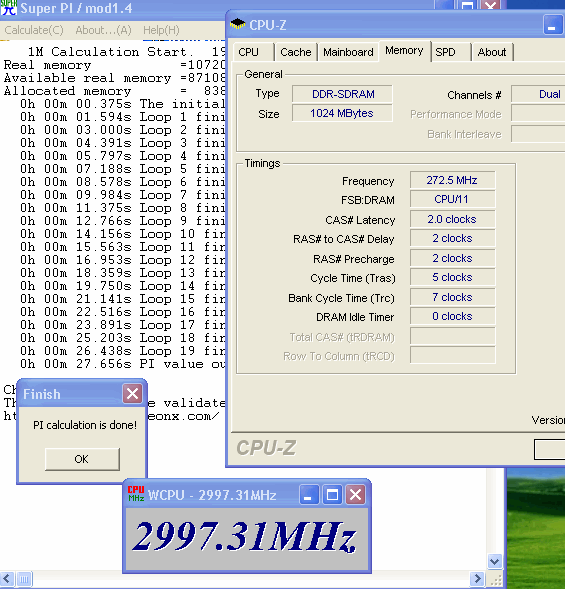The image size is (565, 589).
Task: Click the 2997.31MHz readout in WCPU
Action: tap(245, 536)
